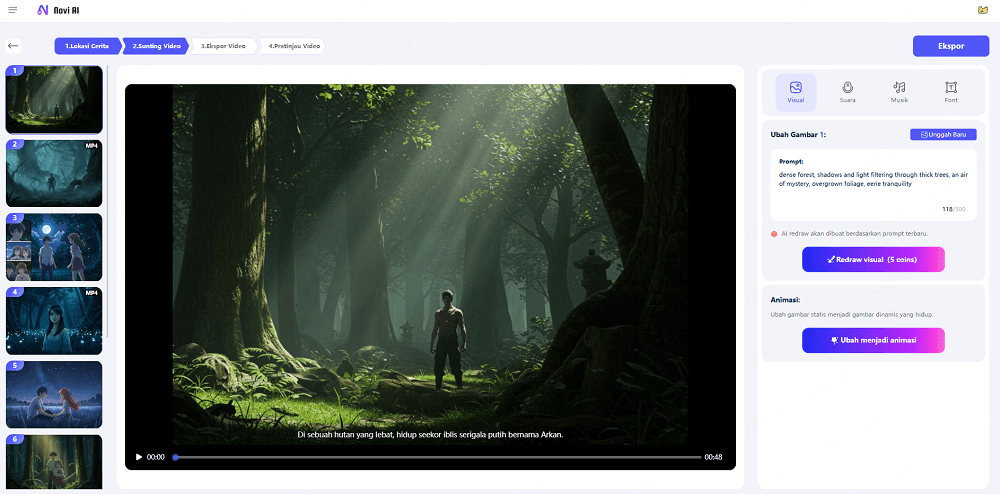Click the thumbnail list scrollbar

[x=108, y=201]
